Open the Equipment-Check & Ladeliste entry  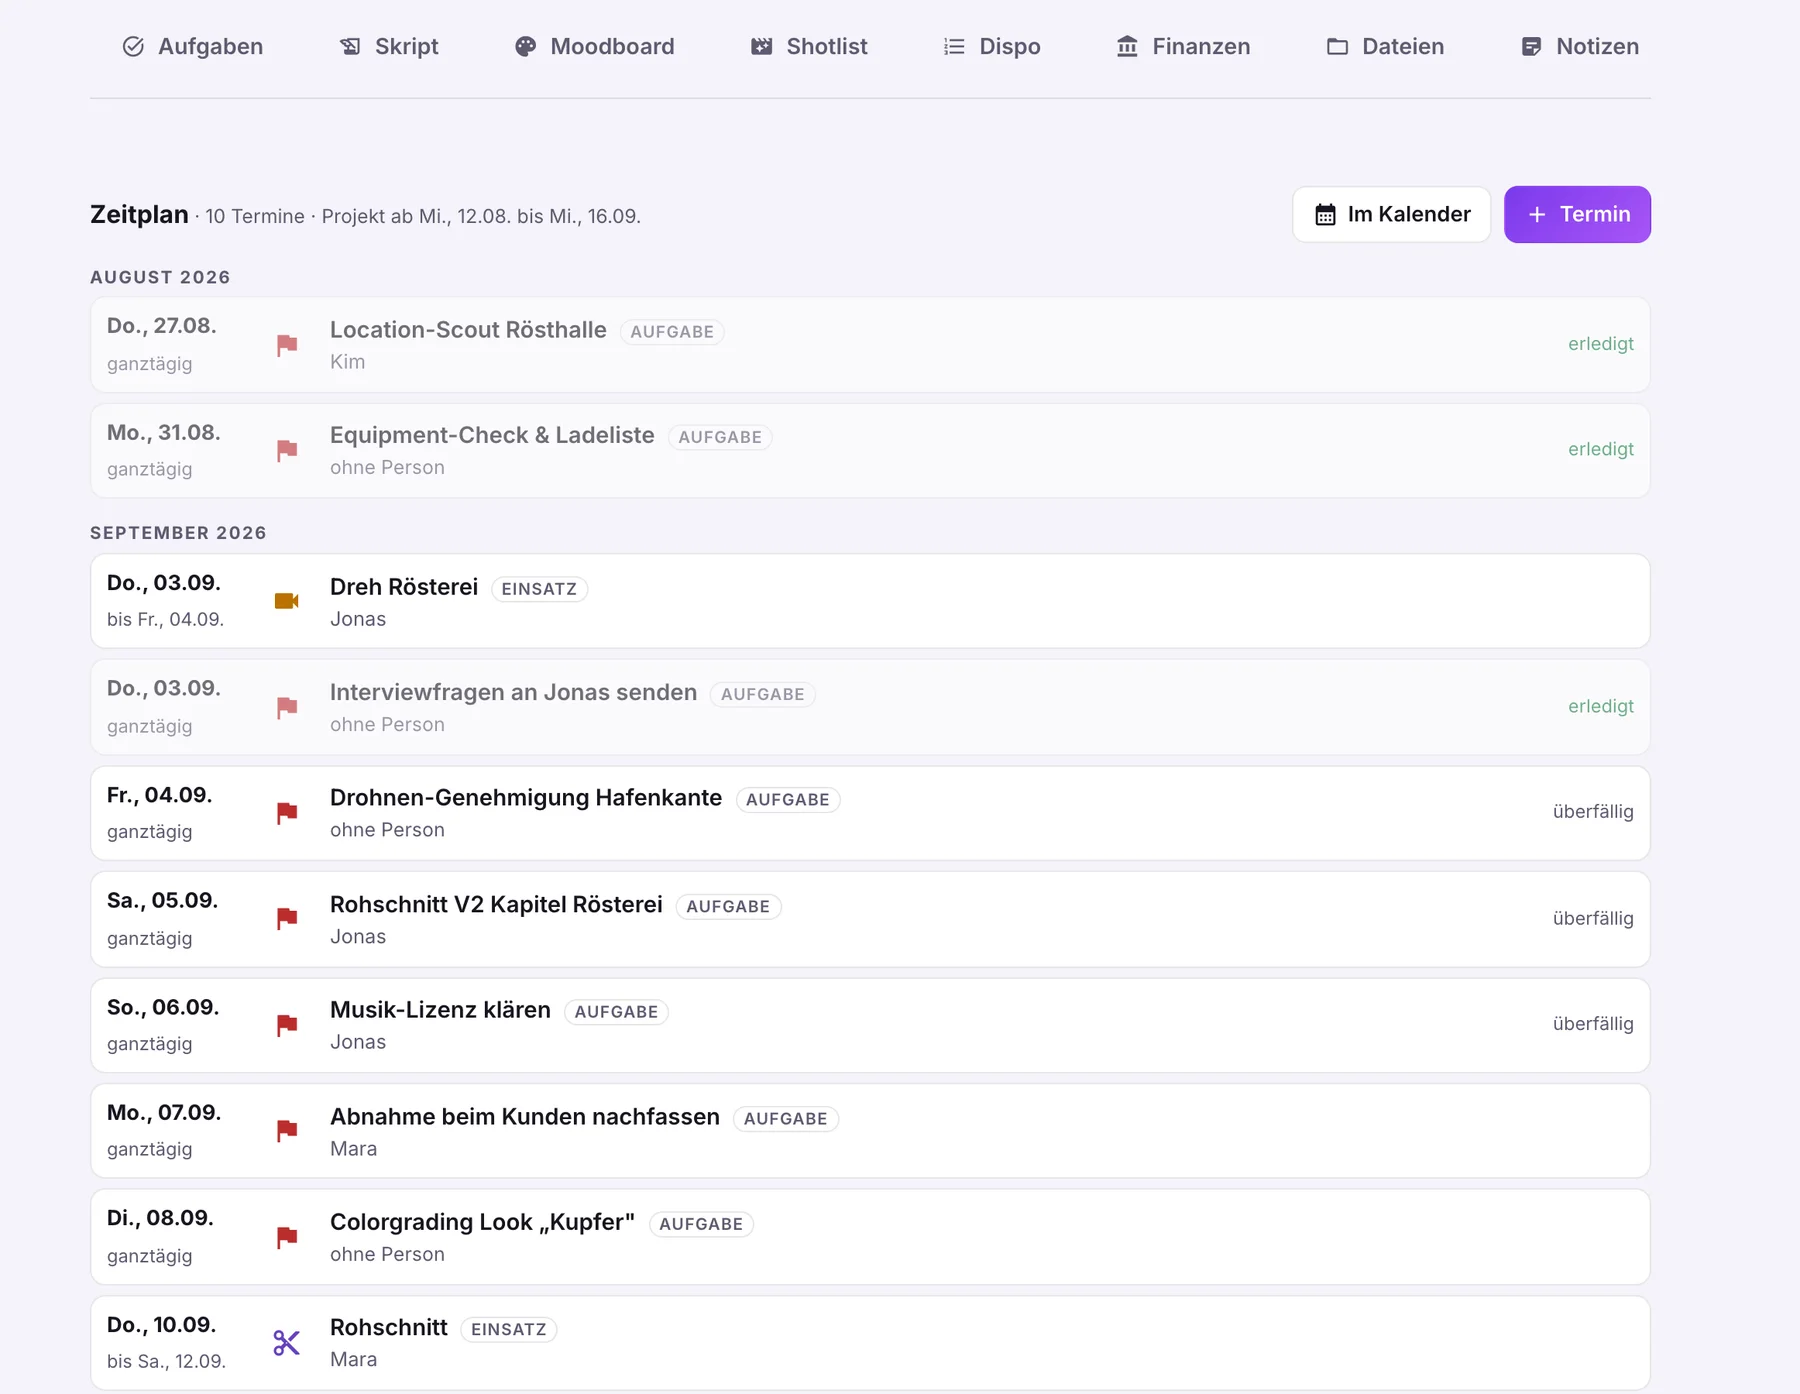870,451
